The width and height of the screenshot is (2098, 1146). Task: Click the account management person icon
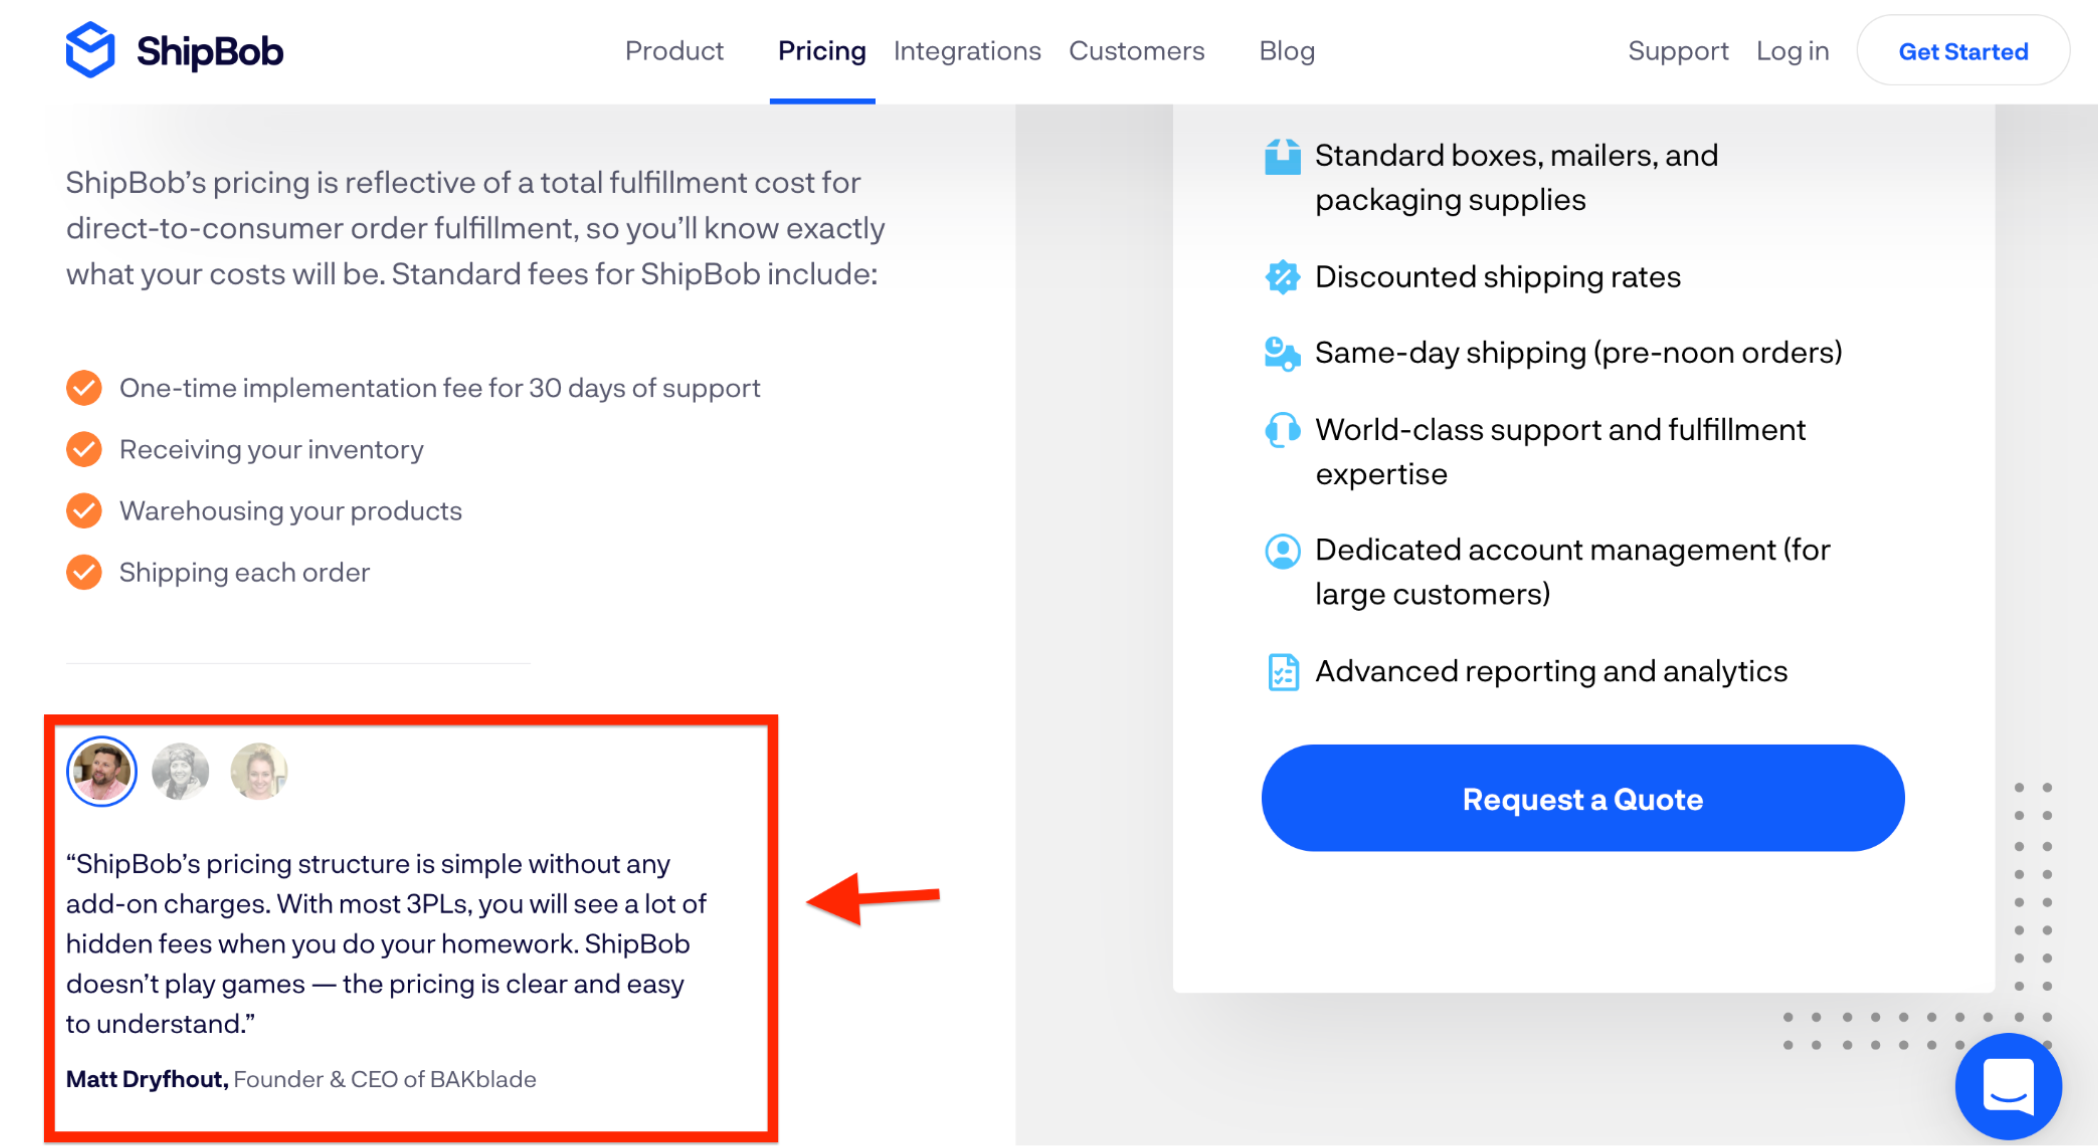click(x=1282, y=551)
